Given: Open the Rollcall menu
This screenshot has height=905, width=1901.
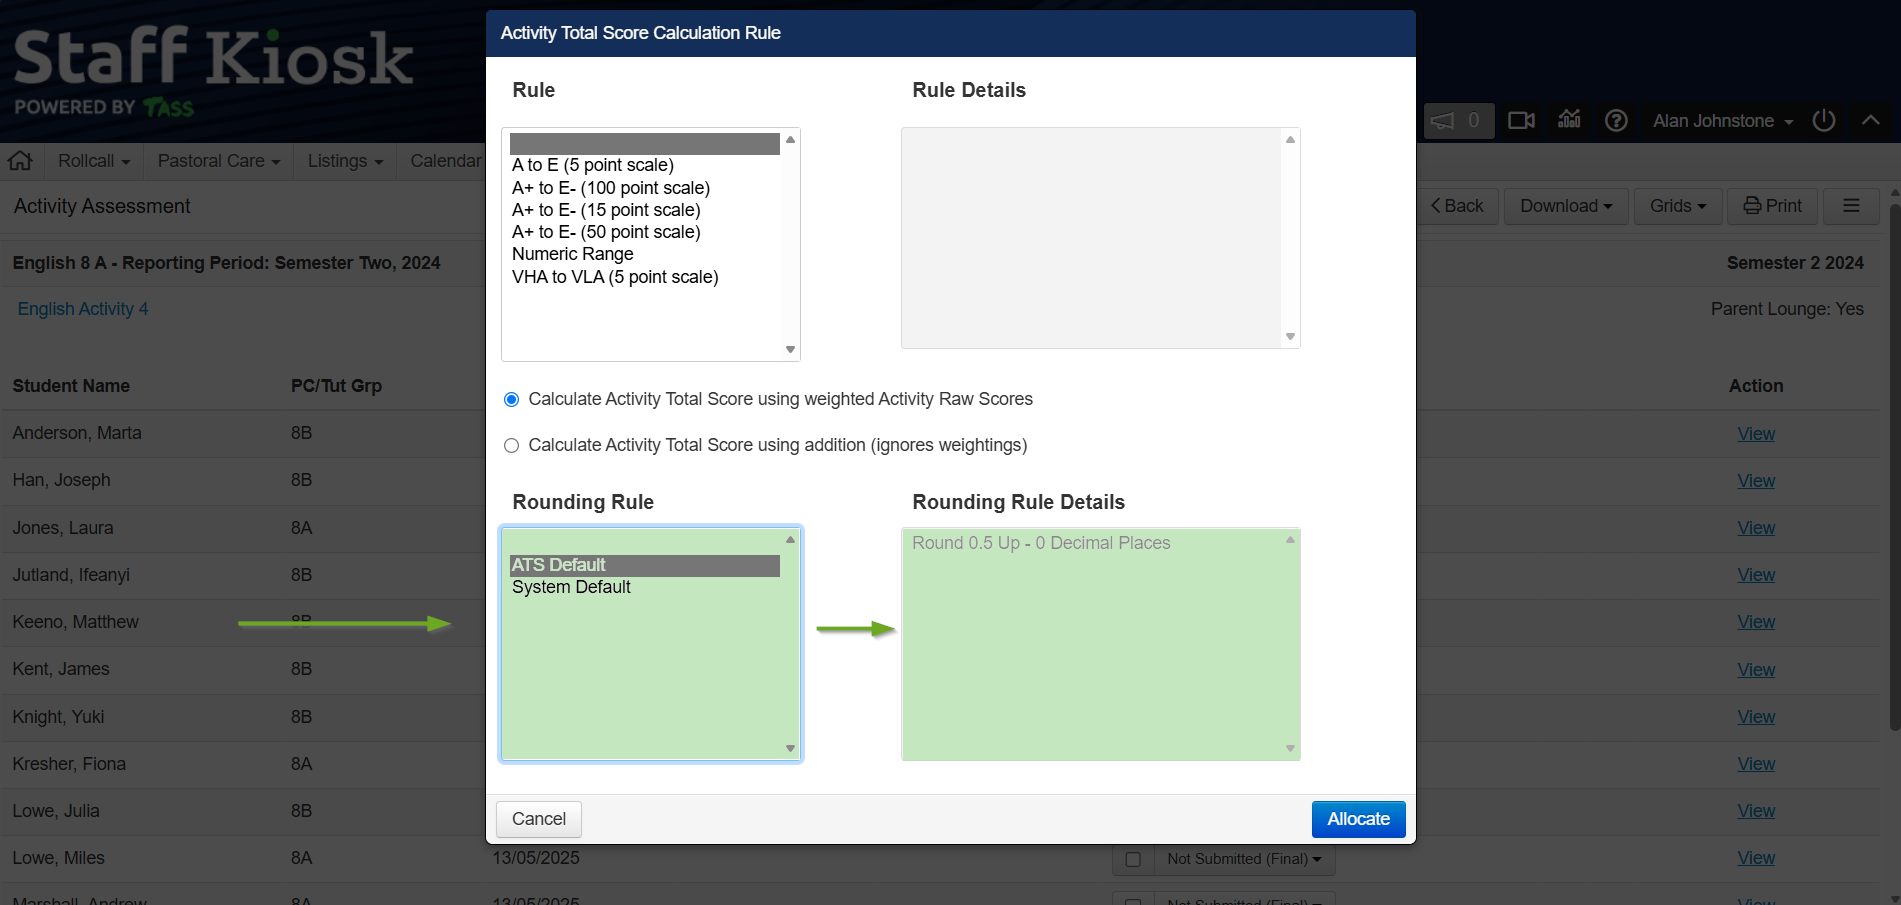Looking at the screenshot, I should pos(94,161).
